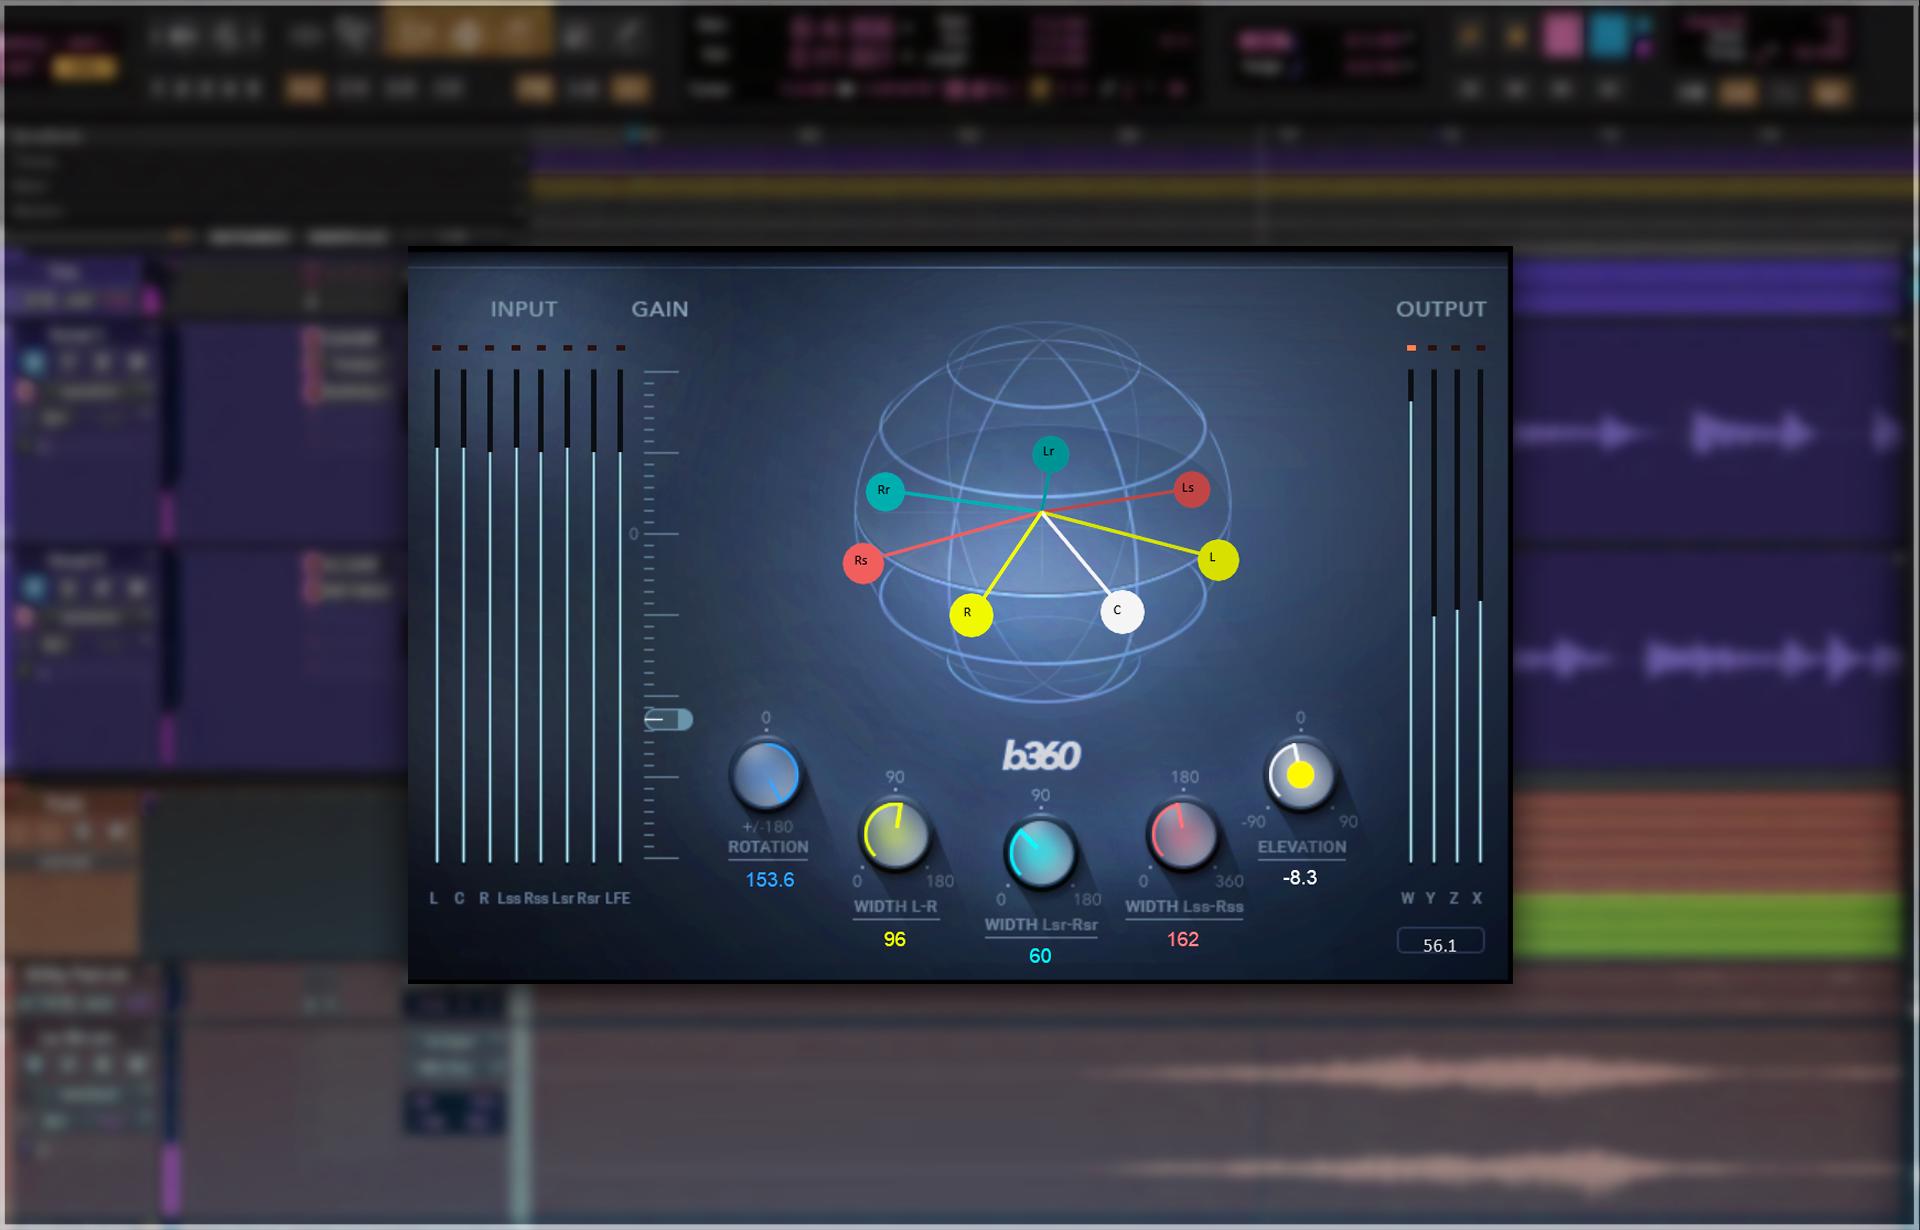Image resolution: width=1920 pixels, height=1230 pixels.
Task: Select the yellow L speaker node
Action: coord(1217,559)
